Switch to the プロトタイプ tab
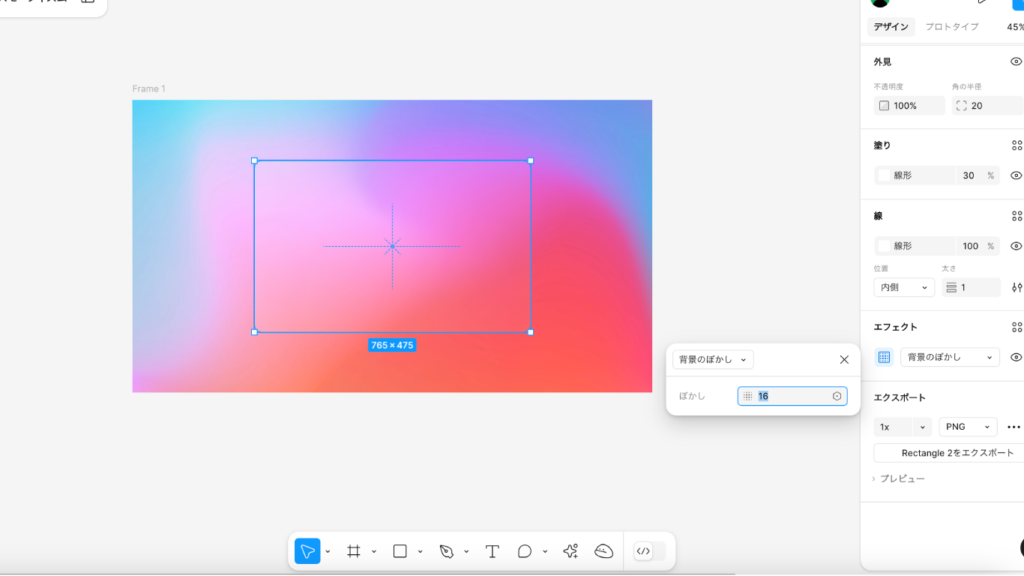This screenshot has height=576, width=1024. 951,27
